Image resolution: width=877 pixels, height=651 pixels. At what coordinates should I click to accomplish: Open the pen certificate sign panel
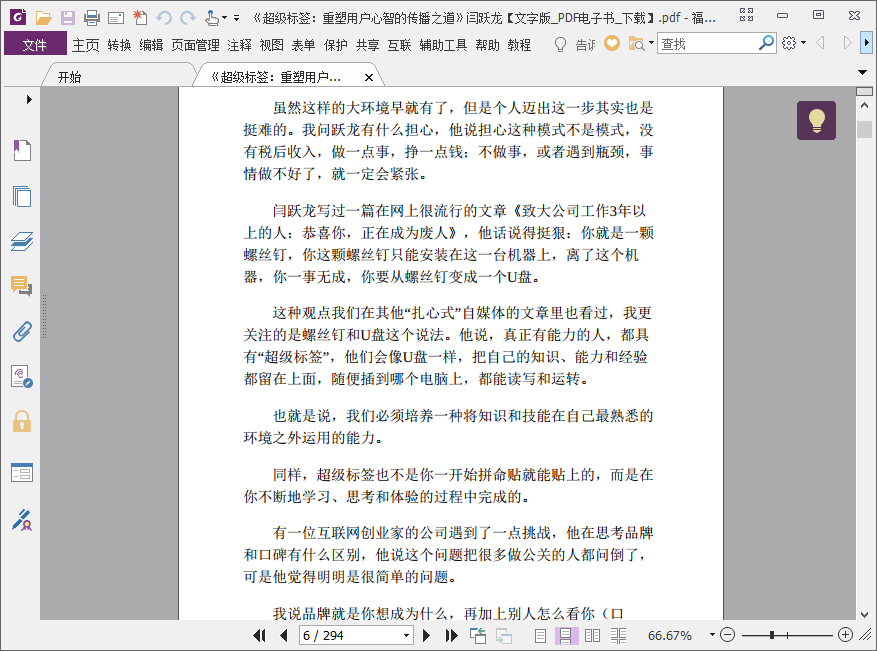click(22, 520)
